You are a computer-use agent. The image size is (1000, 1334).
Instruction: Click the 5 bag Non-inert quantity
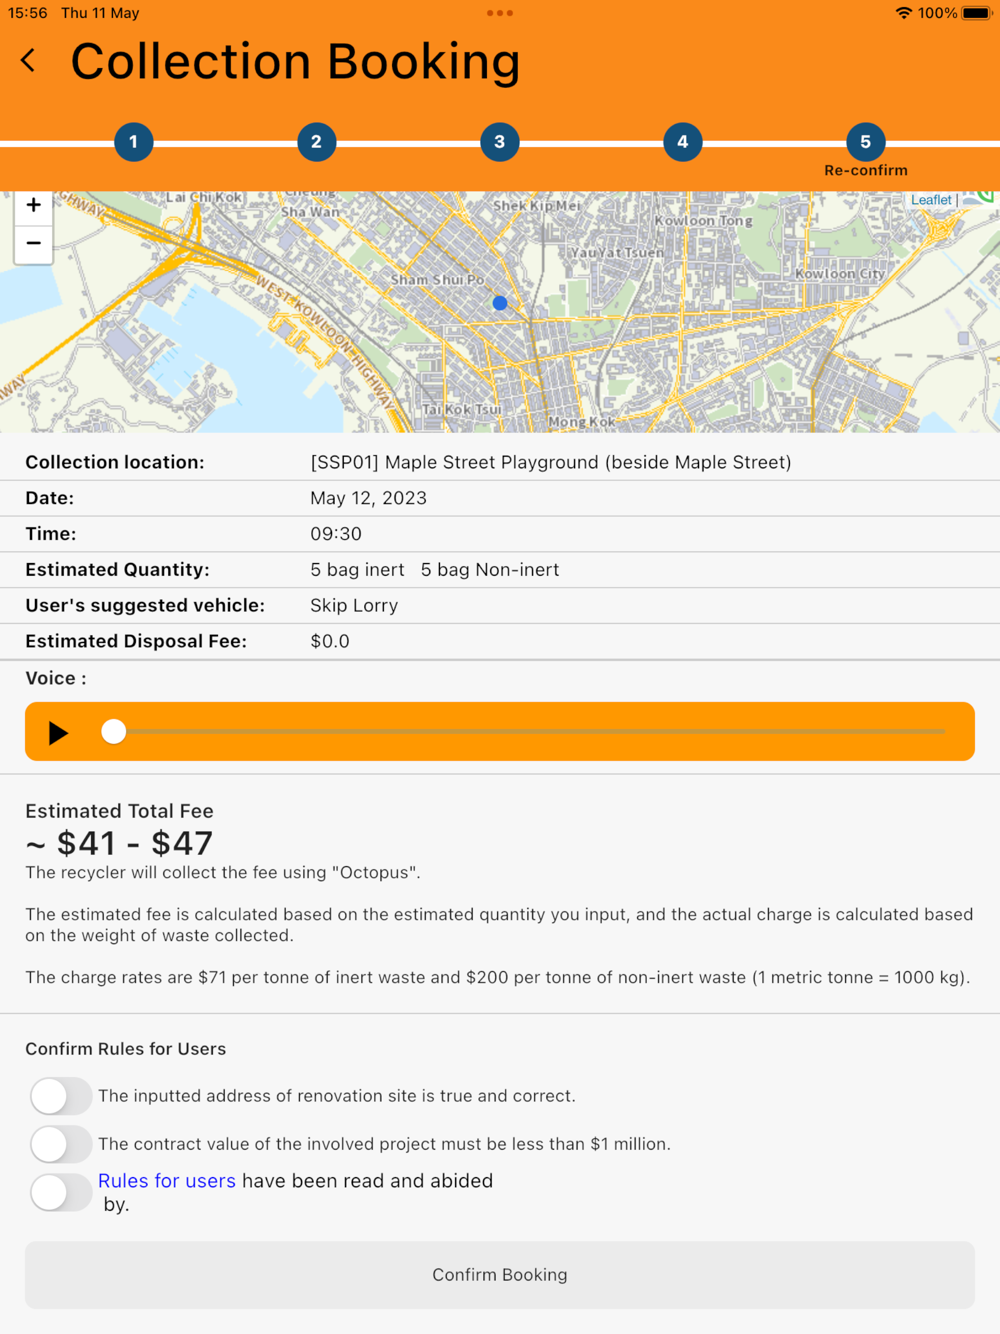[490, 570]
